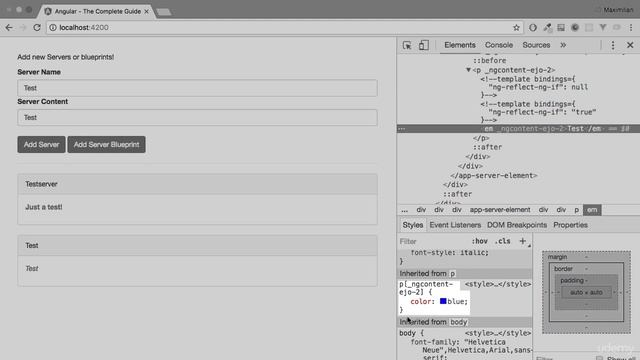The width and height of the screenshot is (640, 360).
Task: Click the Add Server button
Action: tap(41, 144)
